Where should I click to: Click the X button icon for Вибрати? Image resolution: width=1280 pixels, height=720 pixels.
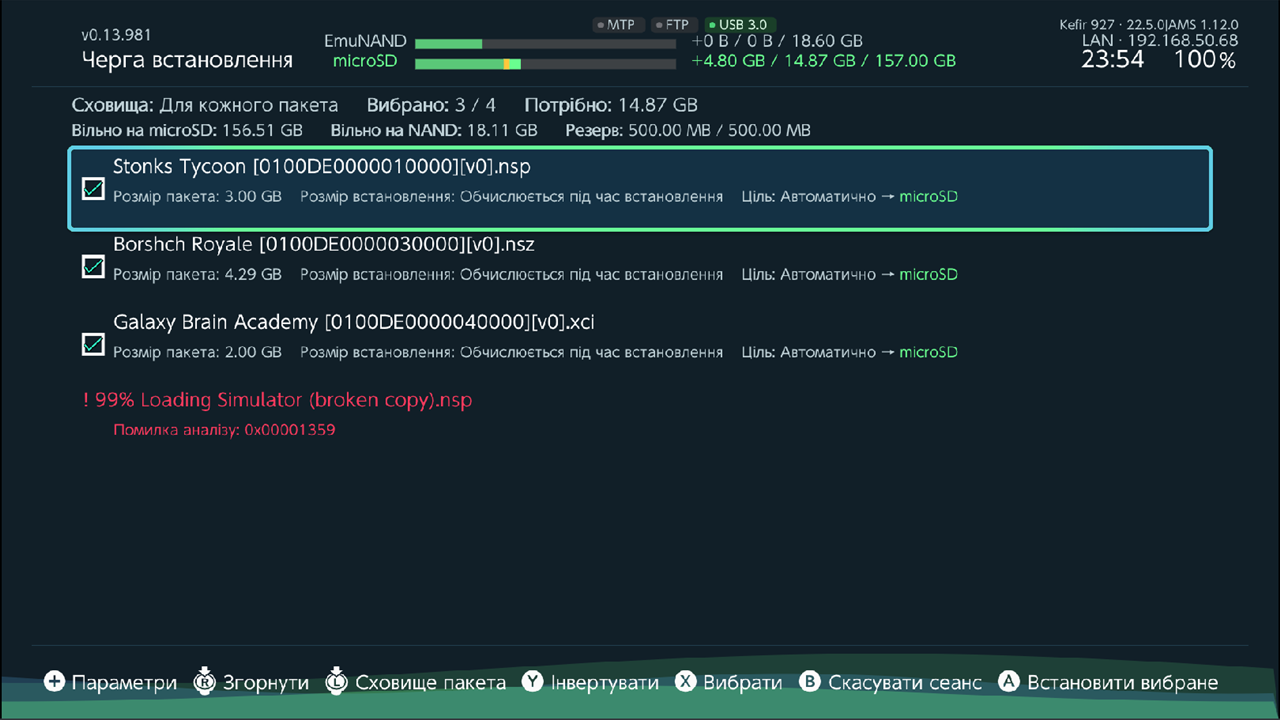(685, 682)
